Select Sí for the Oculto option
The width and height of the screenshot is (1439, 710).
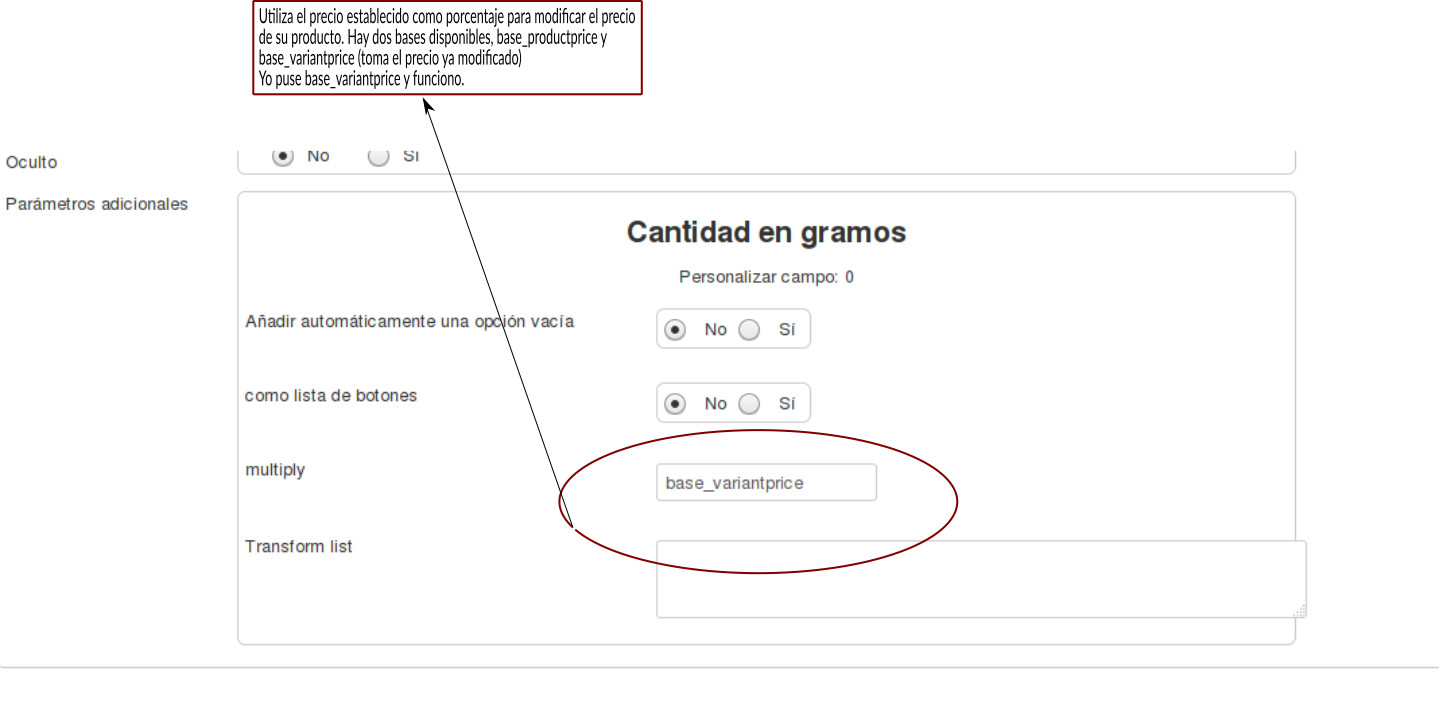[x=378, y=156]
